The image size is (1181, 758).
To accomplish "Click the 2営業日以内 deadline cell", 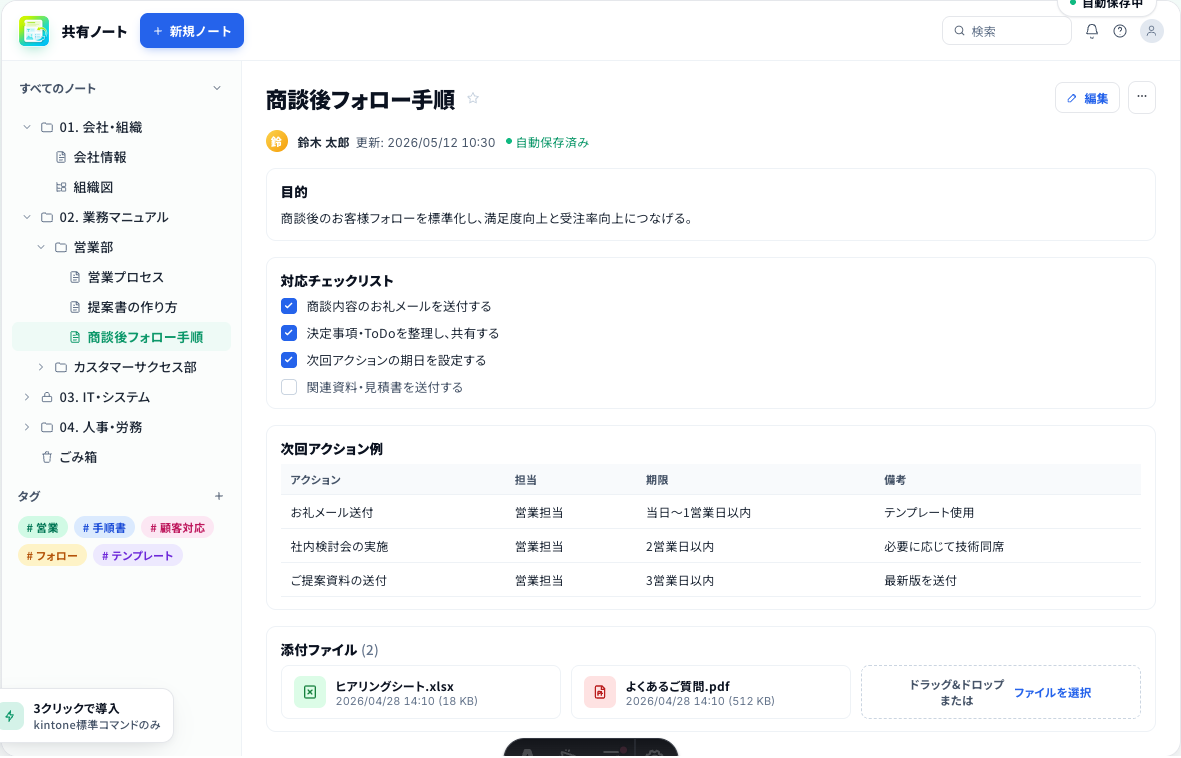I will [x=679, y=546].
